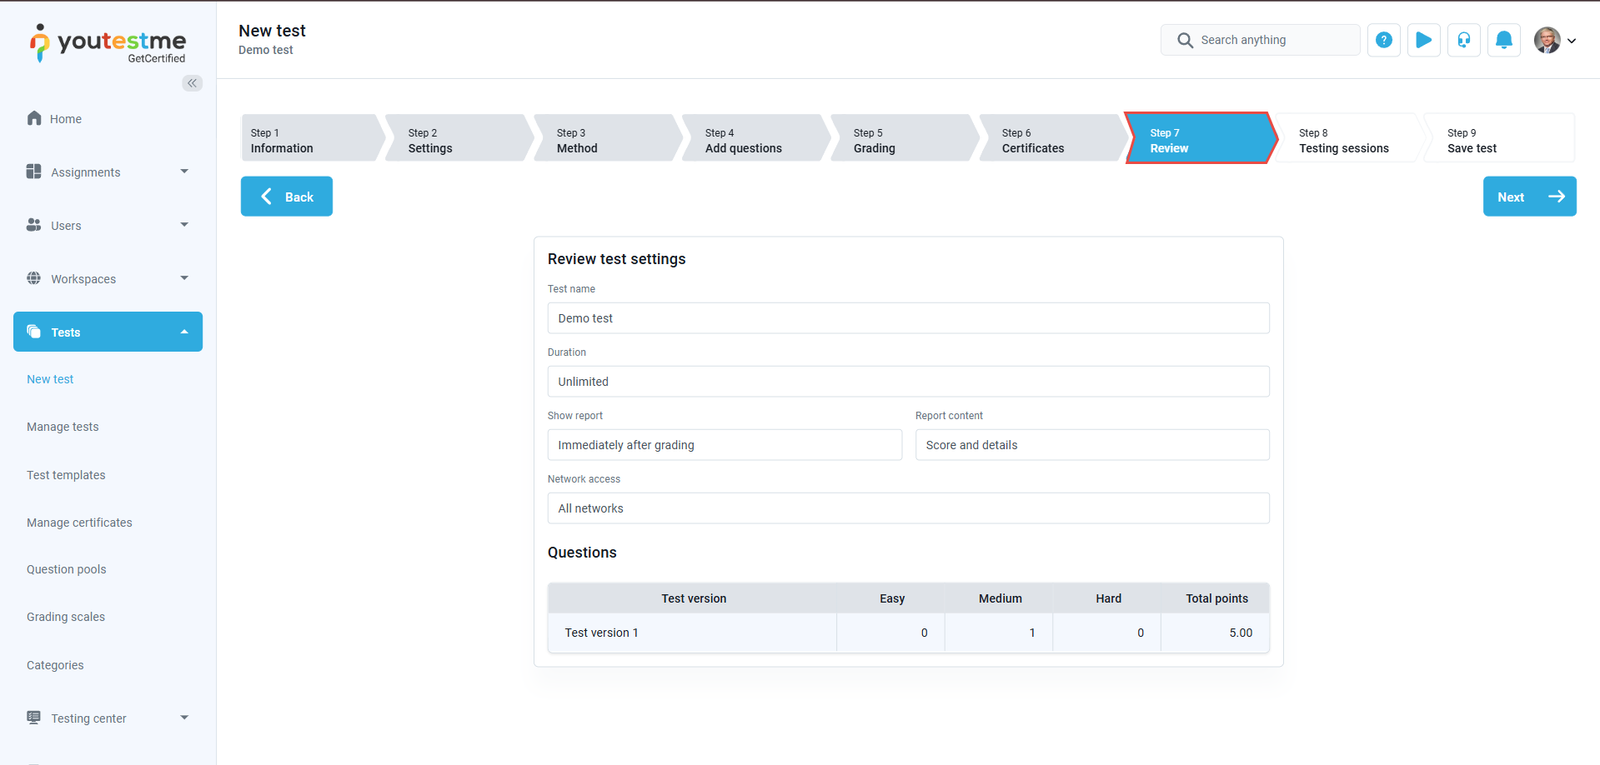Click the help question mark icon
The height and width of the screenshot is (765, 1600).
[x=1383, y=40]
